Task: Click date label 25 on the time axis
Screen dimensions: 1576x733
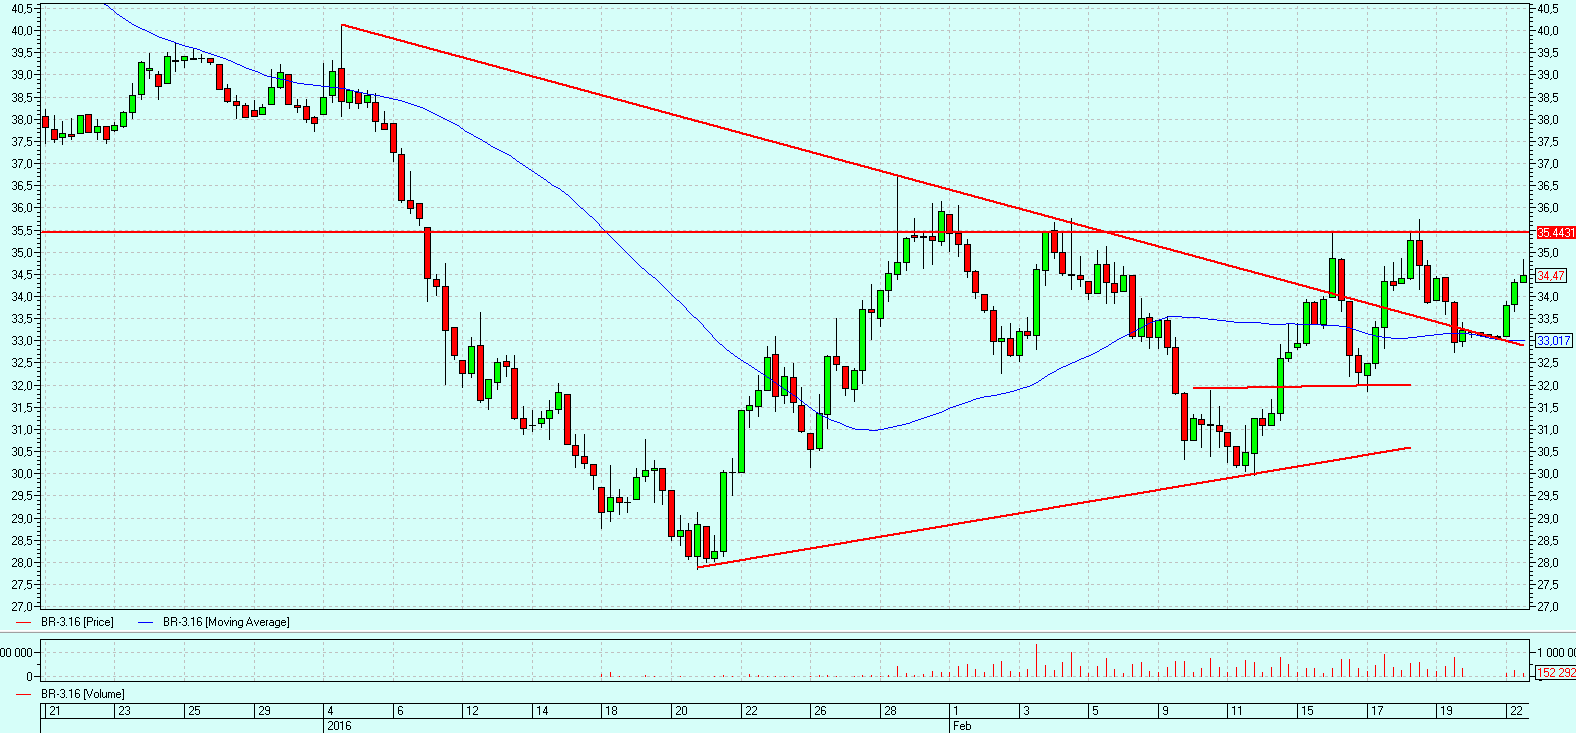Action: coord(194,711)
